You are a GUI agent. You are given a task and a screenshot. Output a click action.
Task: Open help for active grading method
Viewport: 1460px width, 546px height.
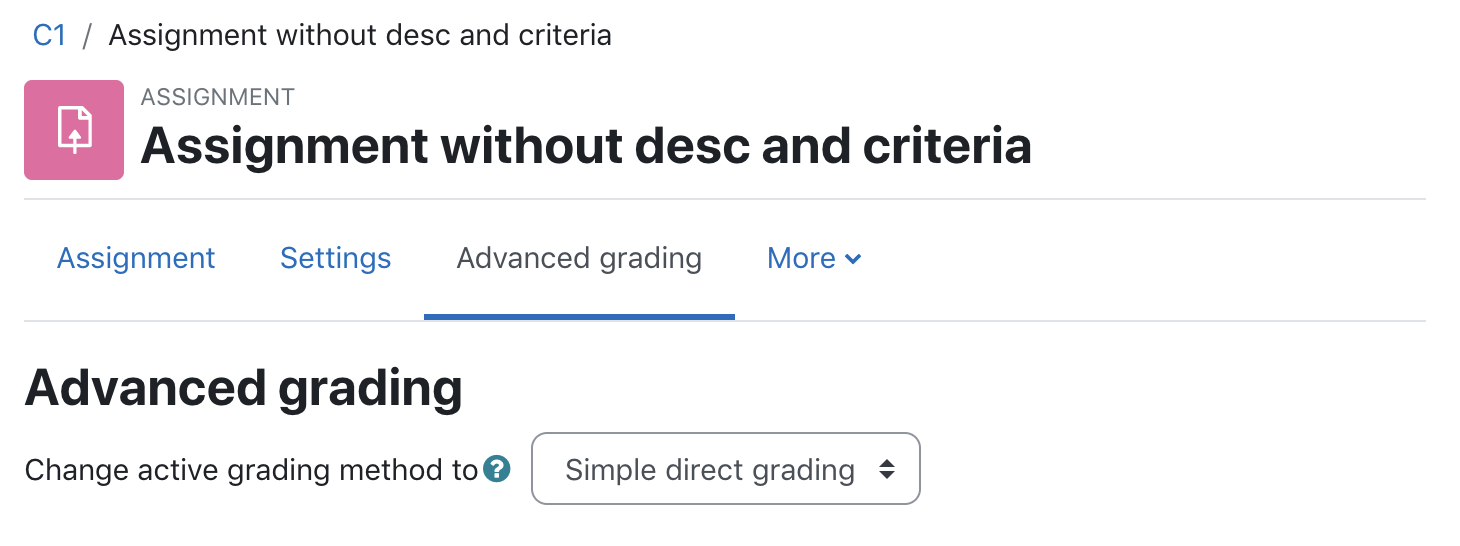pos(497,469)
